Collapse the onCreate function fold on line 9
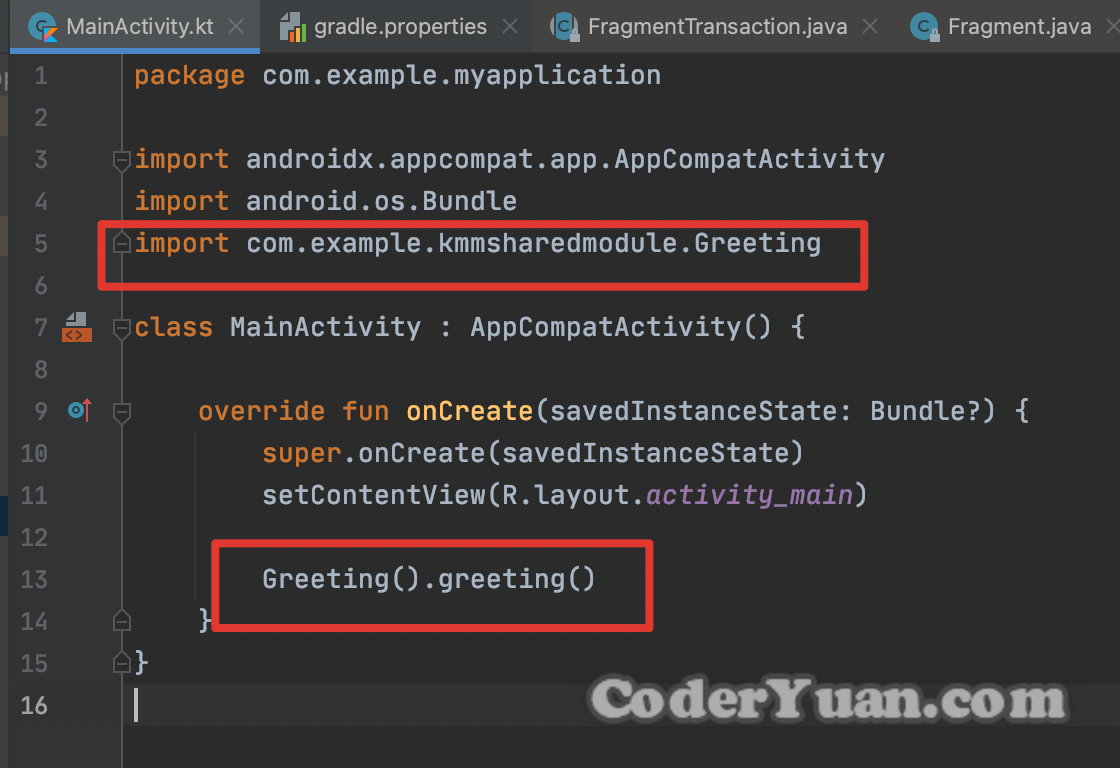This screenshot has width=1120, height=768. pyautogui.click(x=121, y=412)
